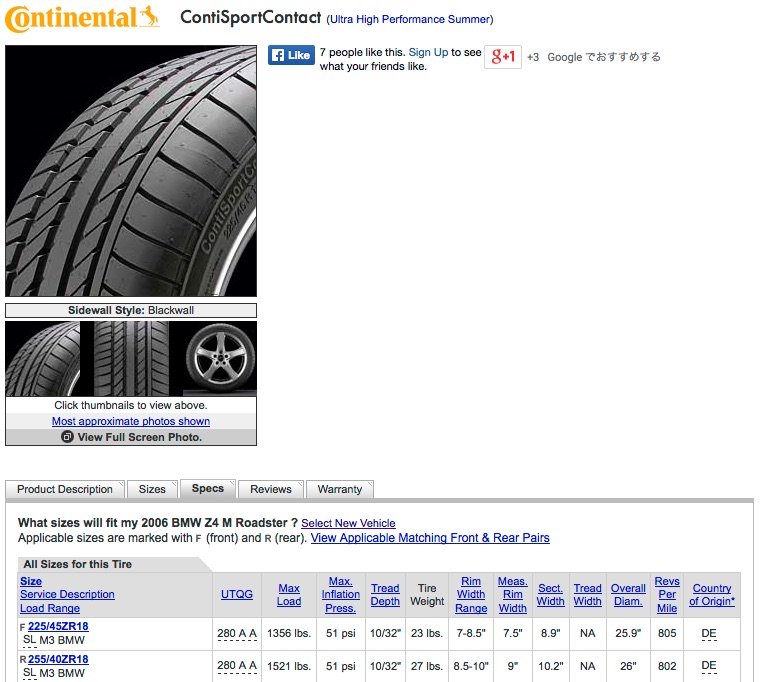This screenshot has width=760, height=682.
Task: Click the full screen photo icon
Action: (x=67, y=437)
